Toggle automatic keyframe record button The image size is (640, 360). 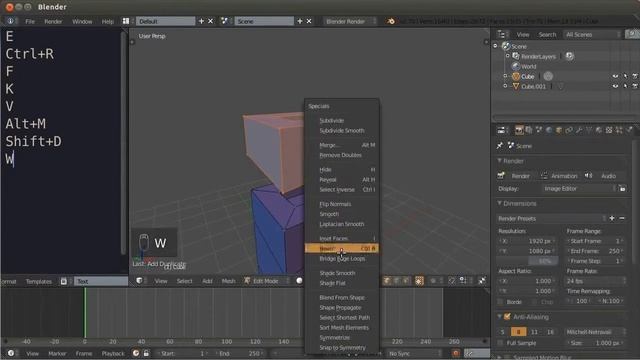pyautogui.click(x=456, y=353)
